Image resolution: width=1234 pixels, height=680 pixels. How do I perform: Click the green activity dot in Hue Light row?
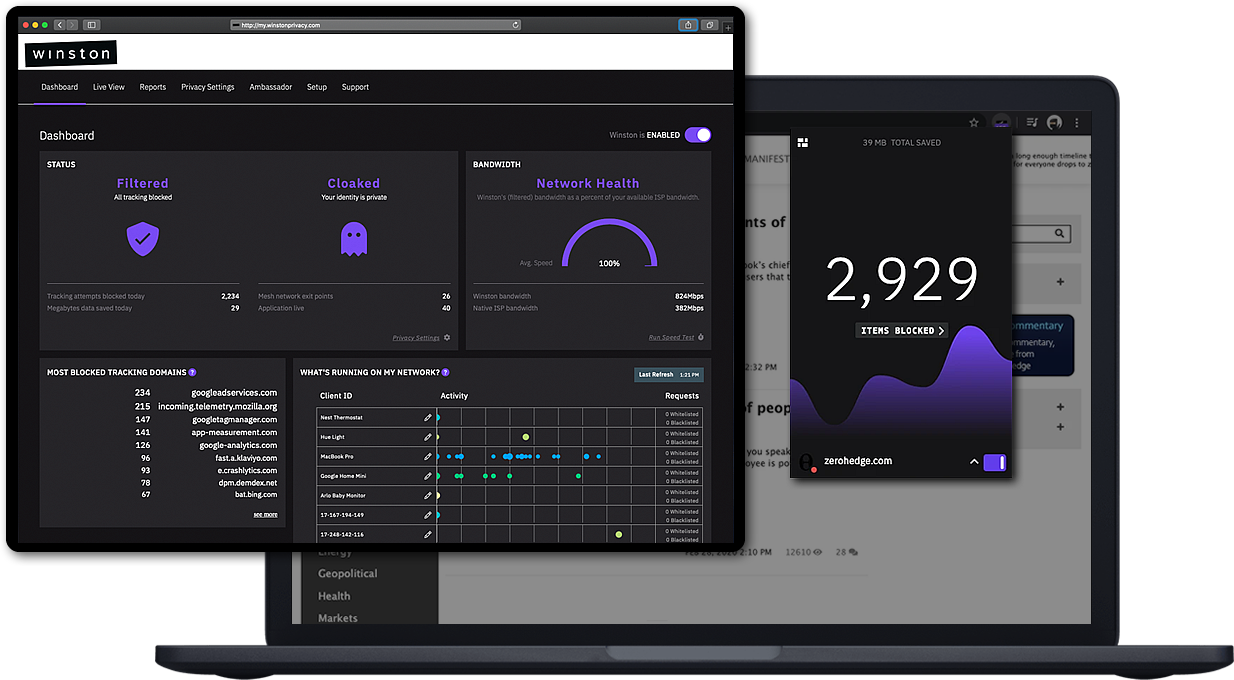(526, 437)
